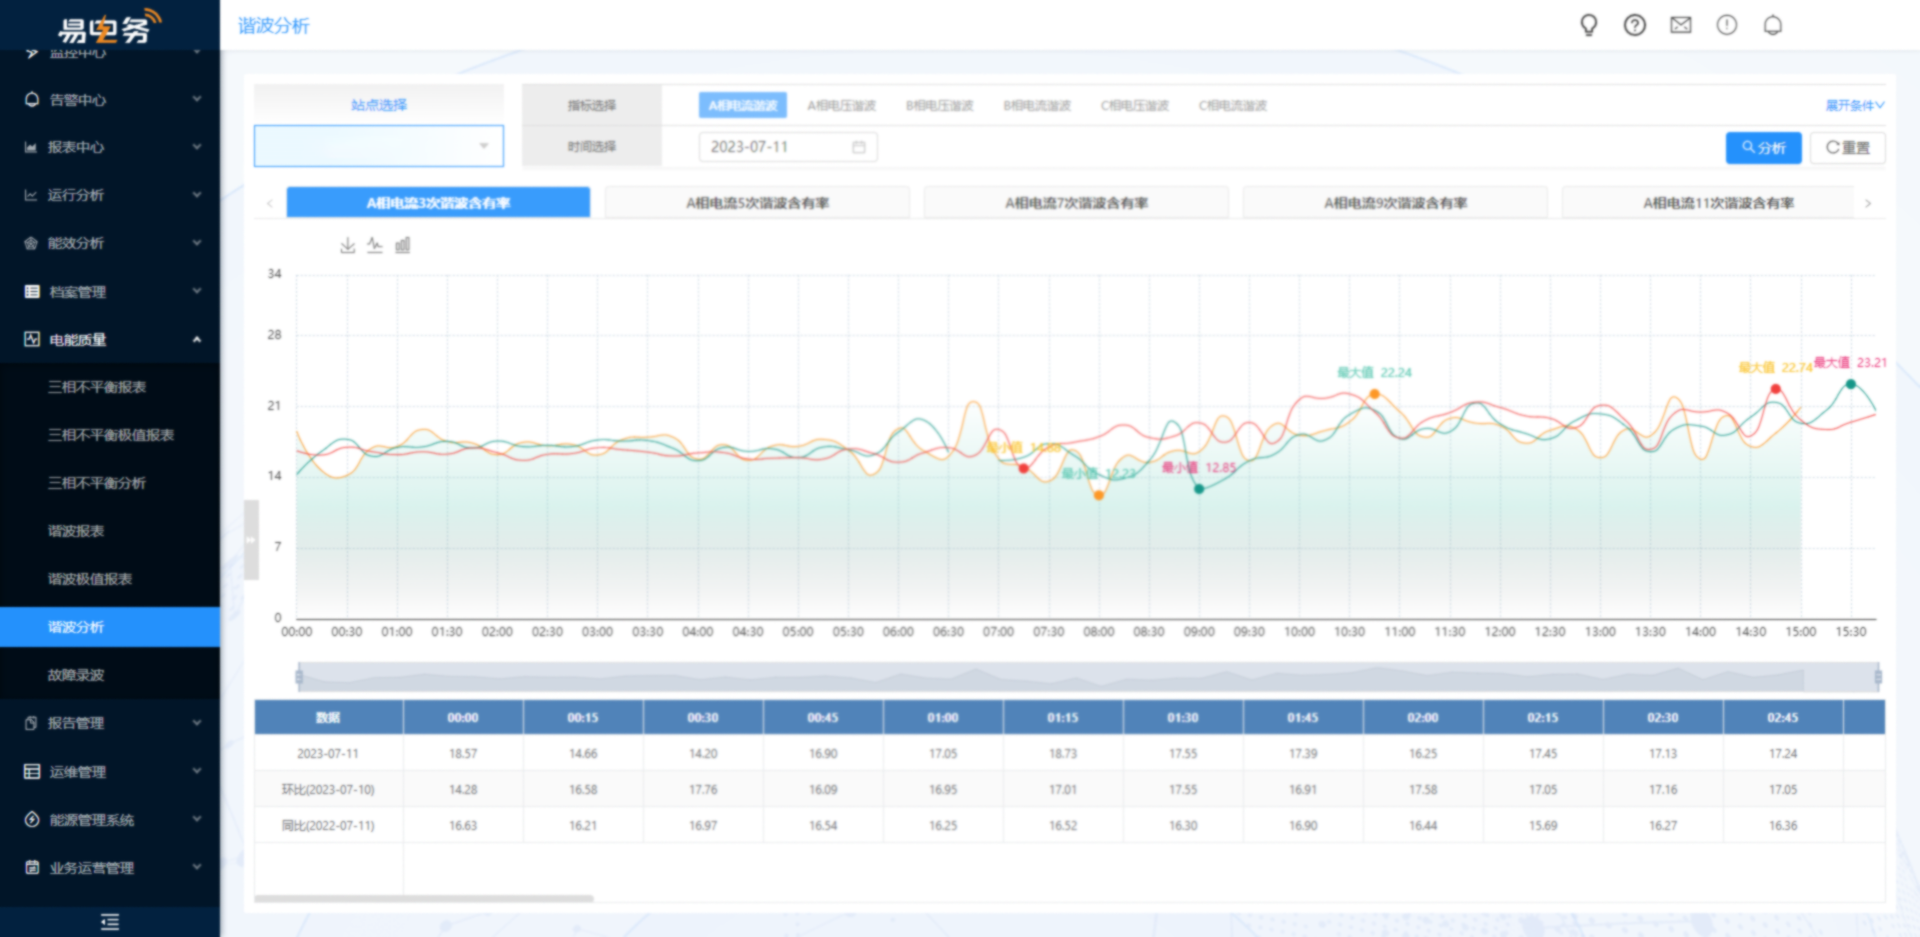The width and height of the screenshot is (1920, 937).
Task: Click the 2023-07-11 date input field
Action: pyautogui.click(x=787, y=147)
